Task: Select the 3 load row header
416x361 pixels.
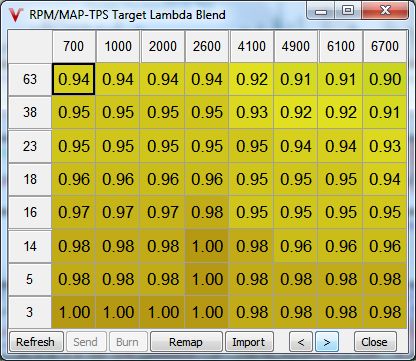Action: coord(30,312)
